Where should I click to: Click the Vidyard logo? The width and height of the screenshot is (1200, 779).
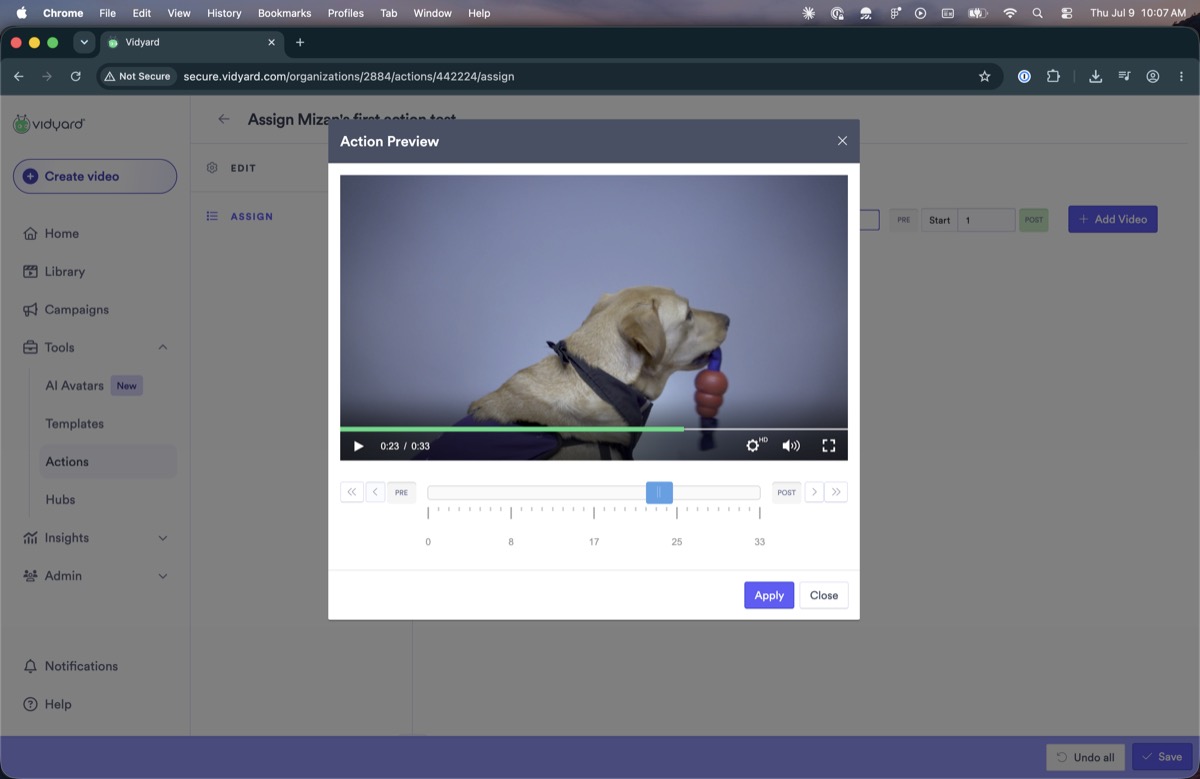(x=49, y=124)
